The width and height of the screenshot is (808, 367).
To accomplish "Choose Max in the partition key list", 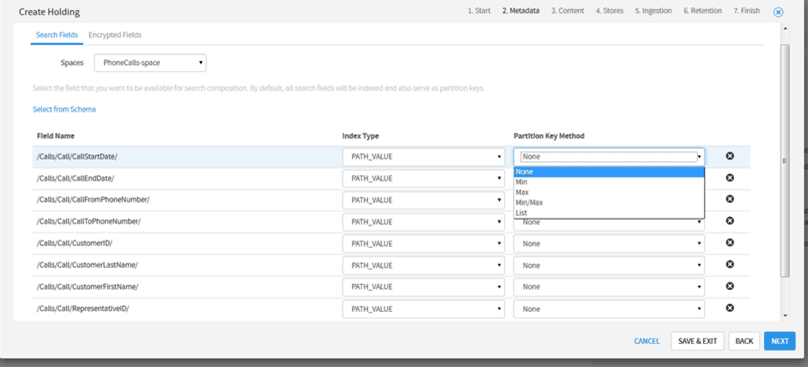I will coord(609,192).
